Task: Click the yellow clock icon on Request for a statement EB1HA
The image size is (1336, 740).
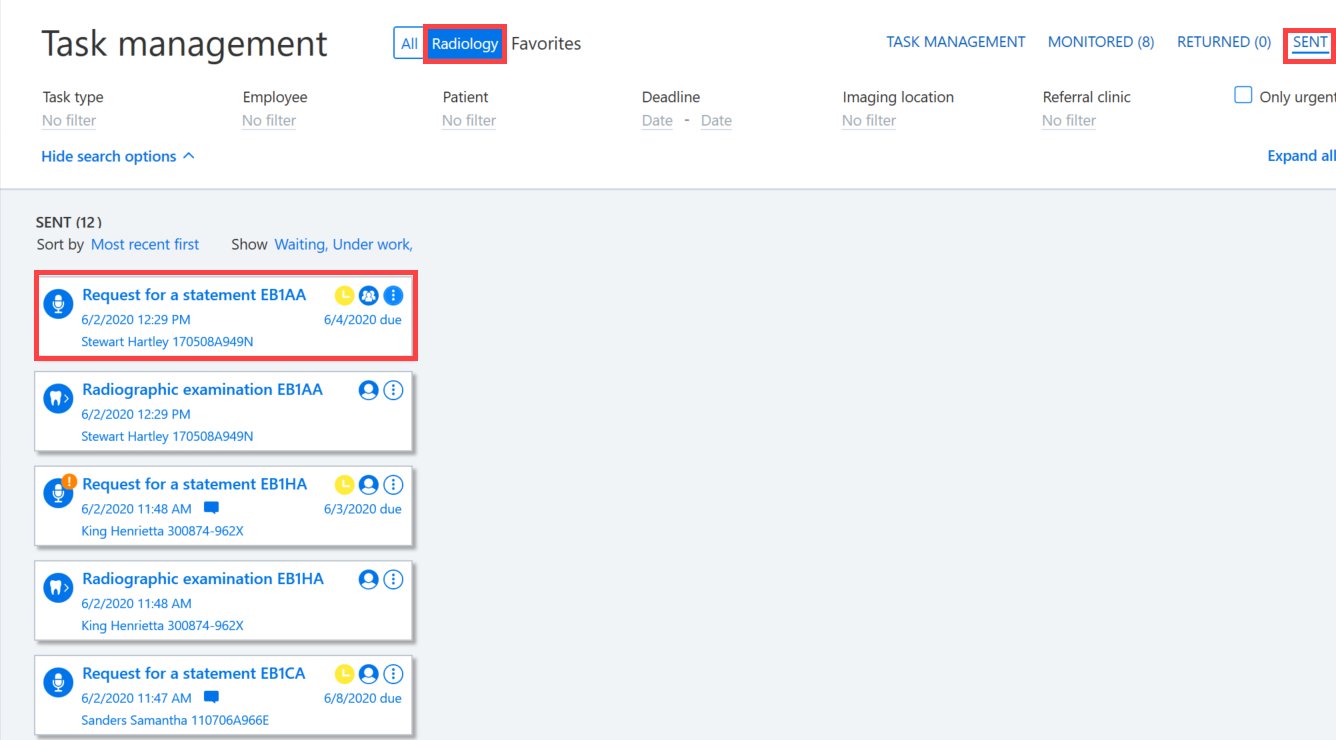Action: (344, 485)
